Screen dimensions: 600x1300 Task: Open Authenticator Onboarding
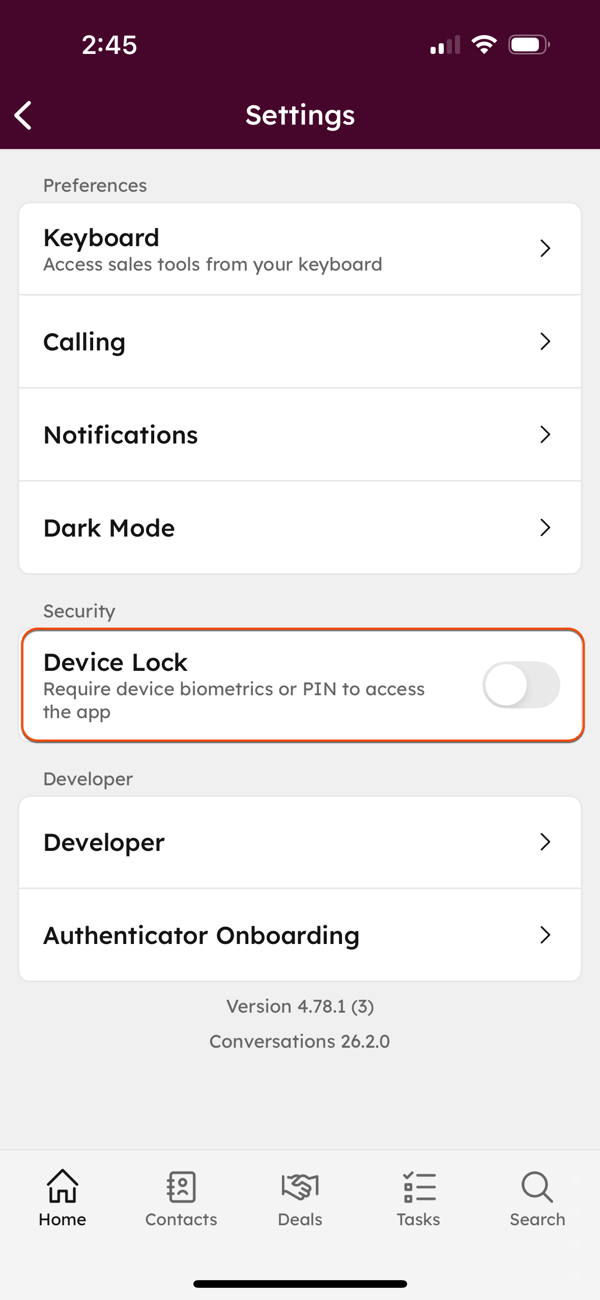300,935
